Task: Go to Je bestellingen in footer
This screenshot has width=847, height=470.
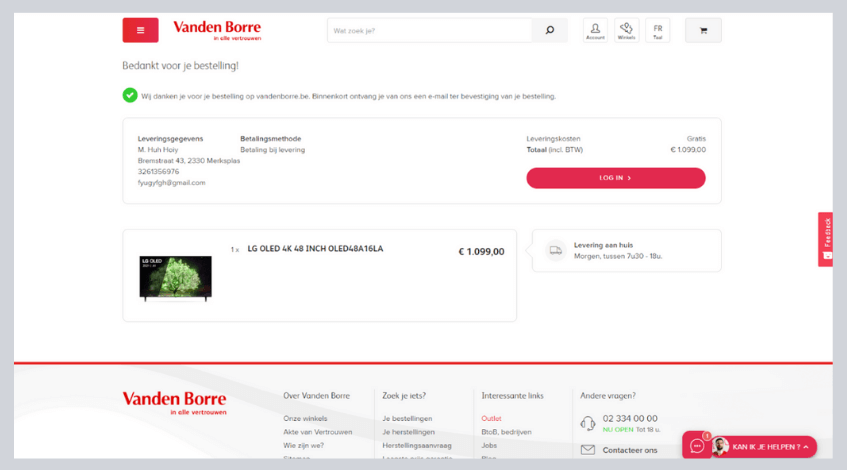Action: [407, 419]
